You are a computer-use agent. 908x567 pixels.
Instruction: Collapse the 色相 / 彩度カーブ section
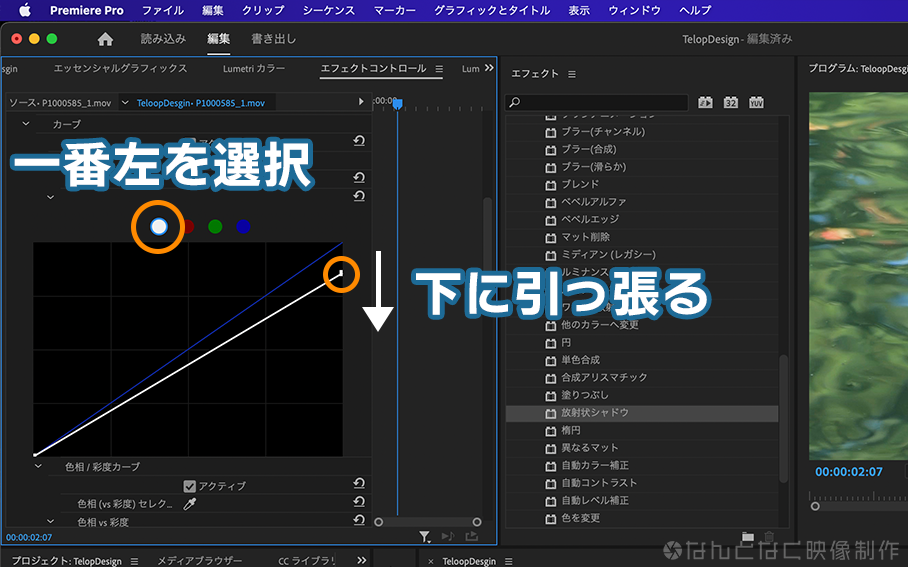[38, 466]
